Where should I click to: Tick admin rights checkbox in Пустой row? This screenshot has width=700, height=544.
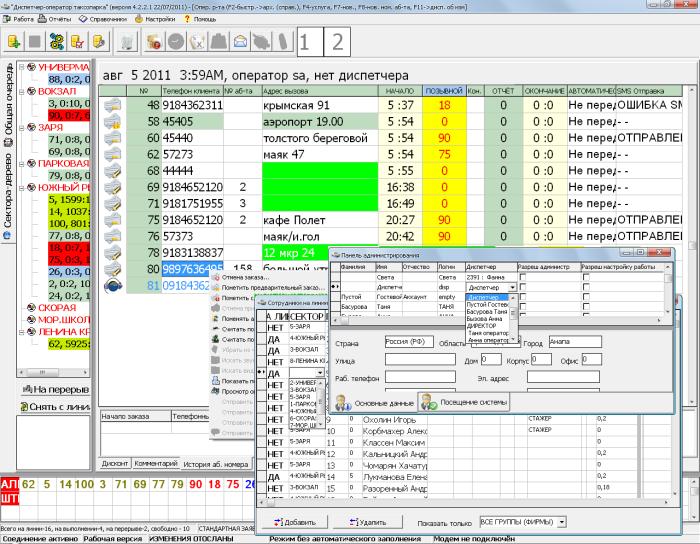[x=524, y=297]
